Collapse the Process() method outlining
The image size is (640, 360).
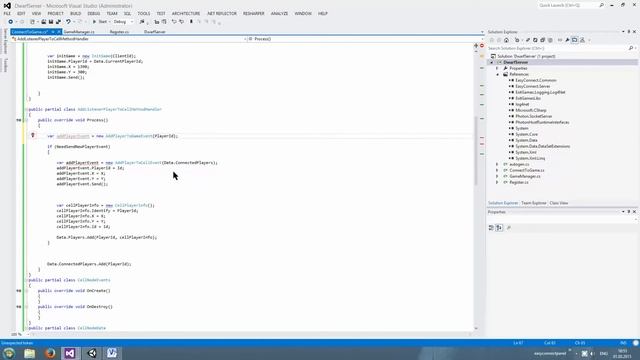tap(27, 120)
